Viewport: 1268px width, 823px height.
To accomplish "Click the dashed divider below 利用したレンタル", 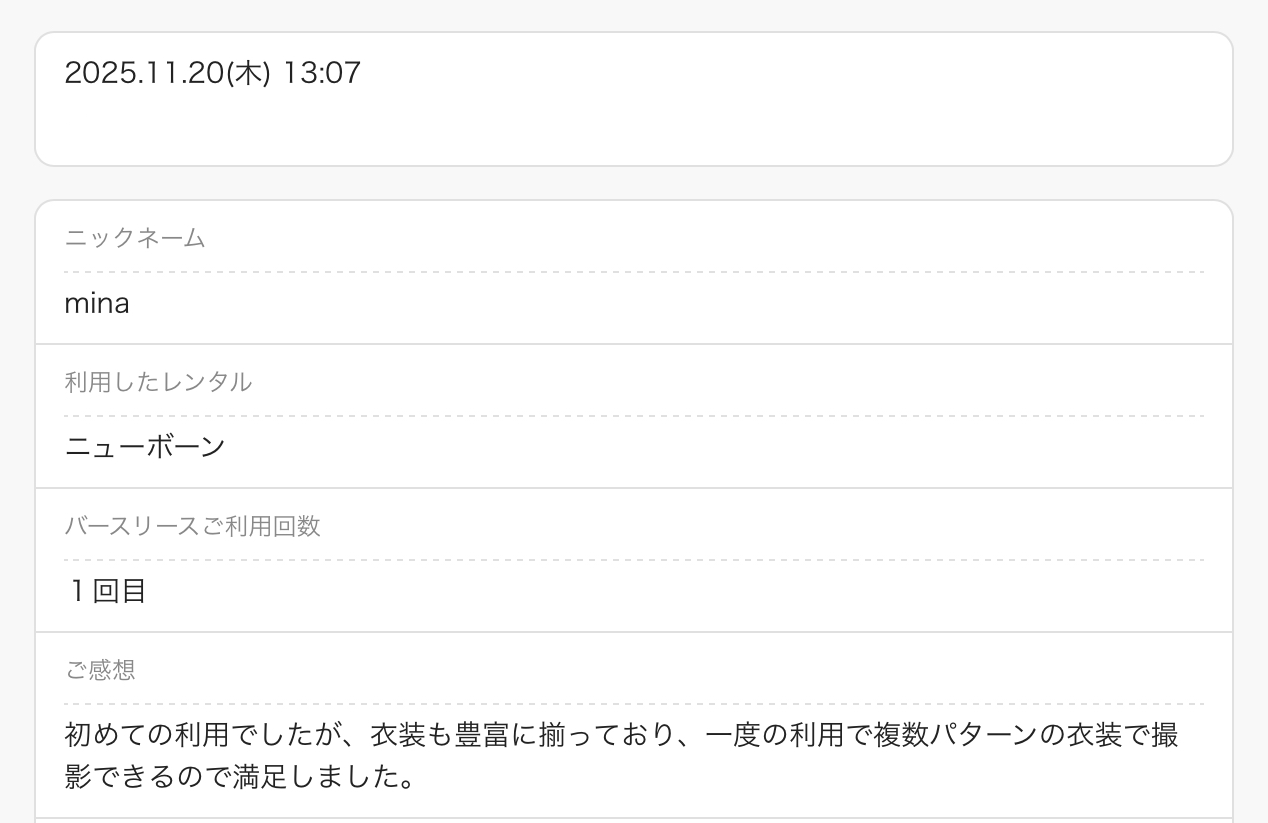I will pyautogui.click(x=634, y=416).
